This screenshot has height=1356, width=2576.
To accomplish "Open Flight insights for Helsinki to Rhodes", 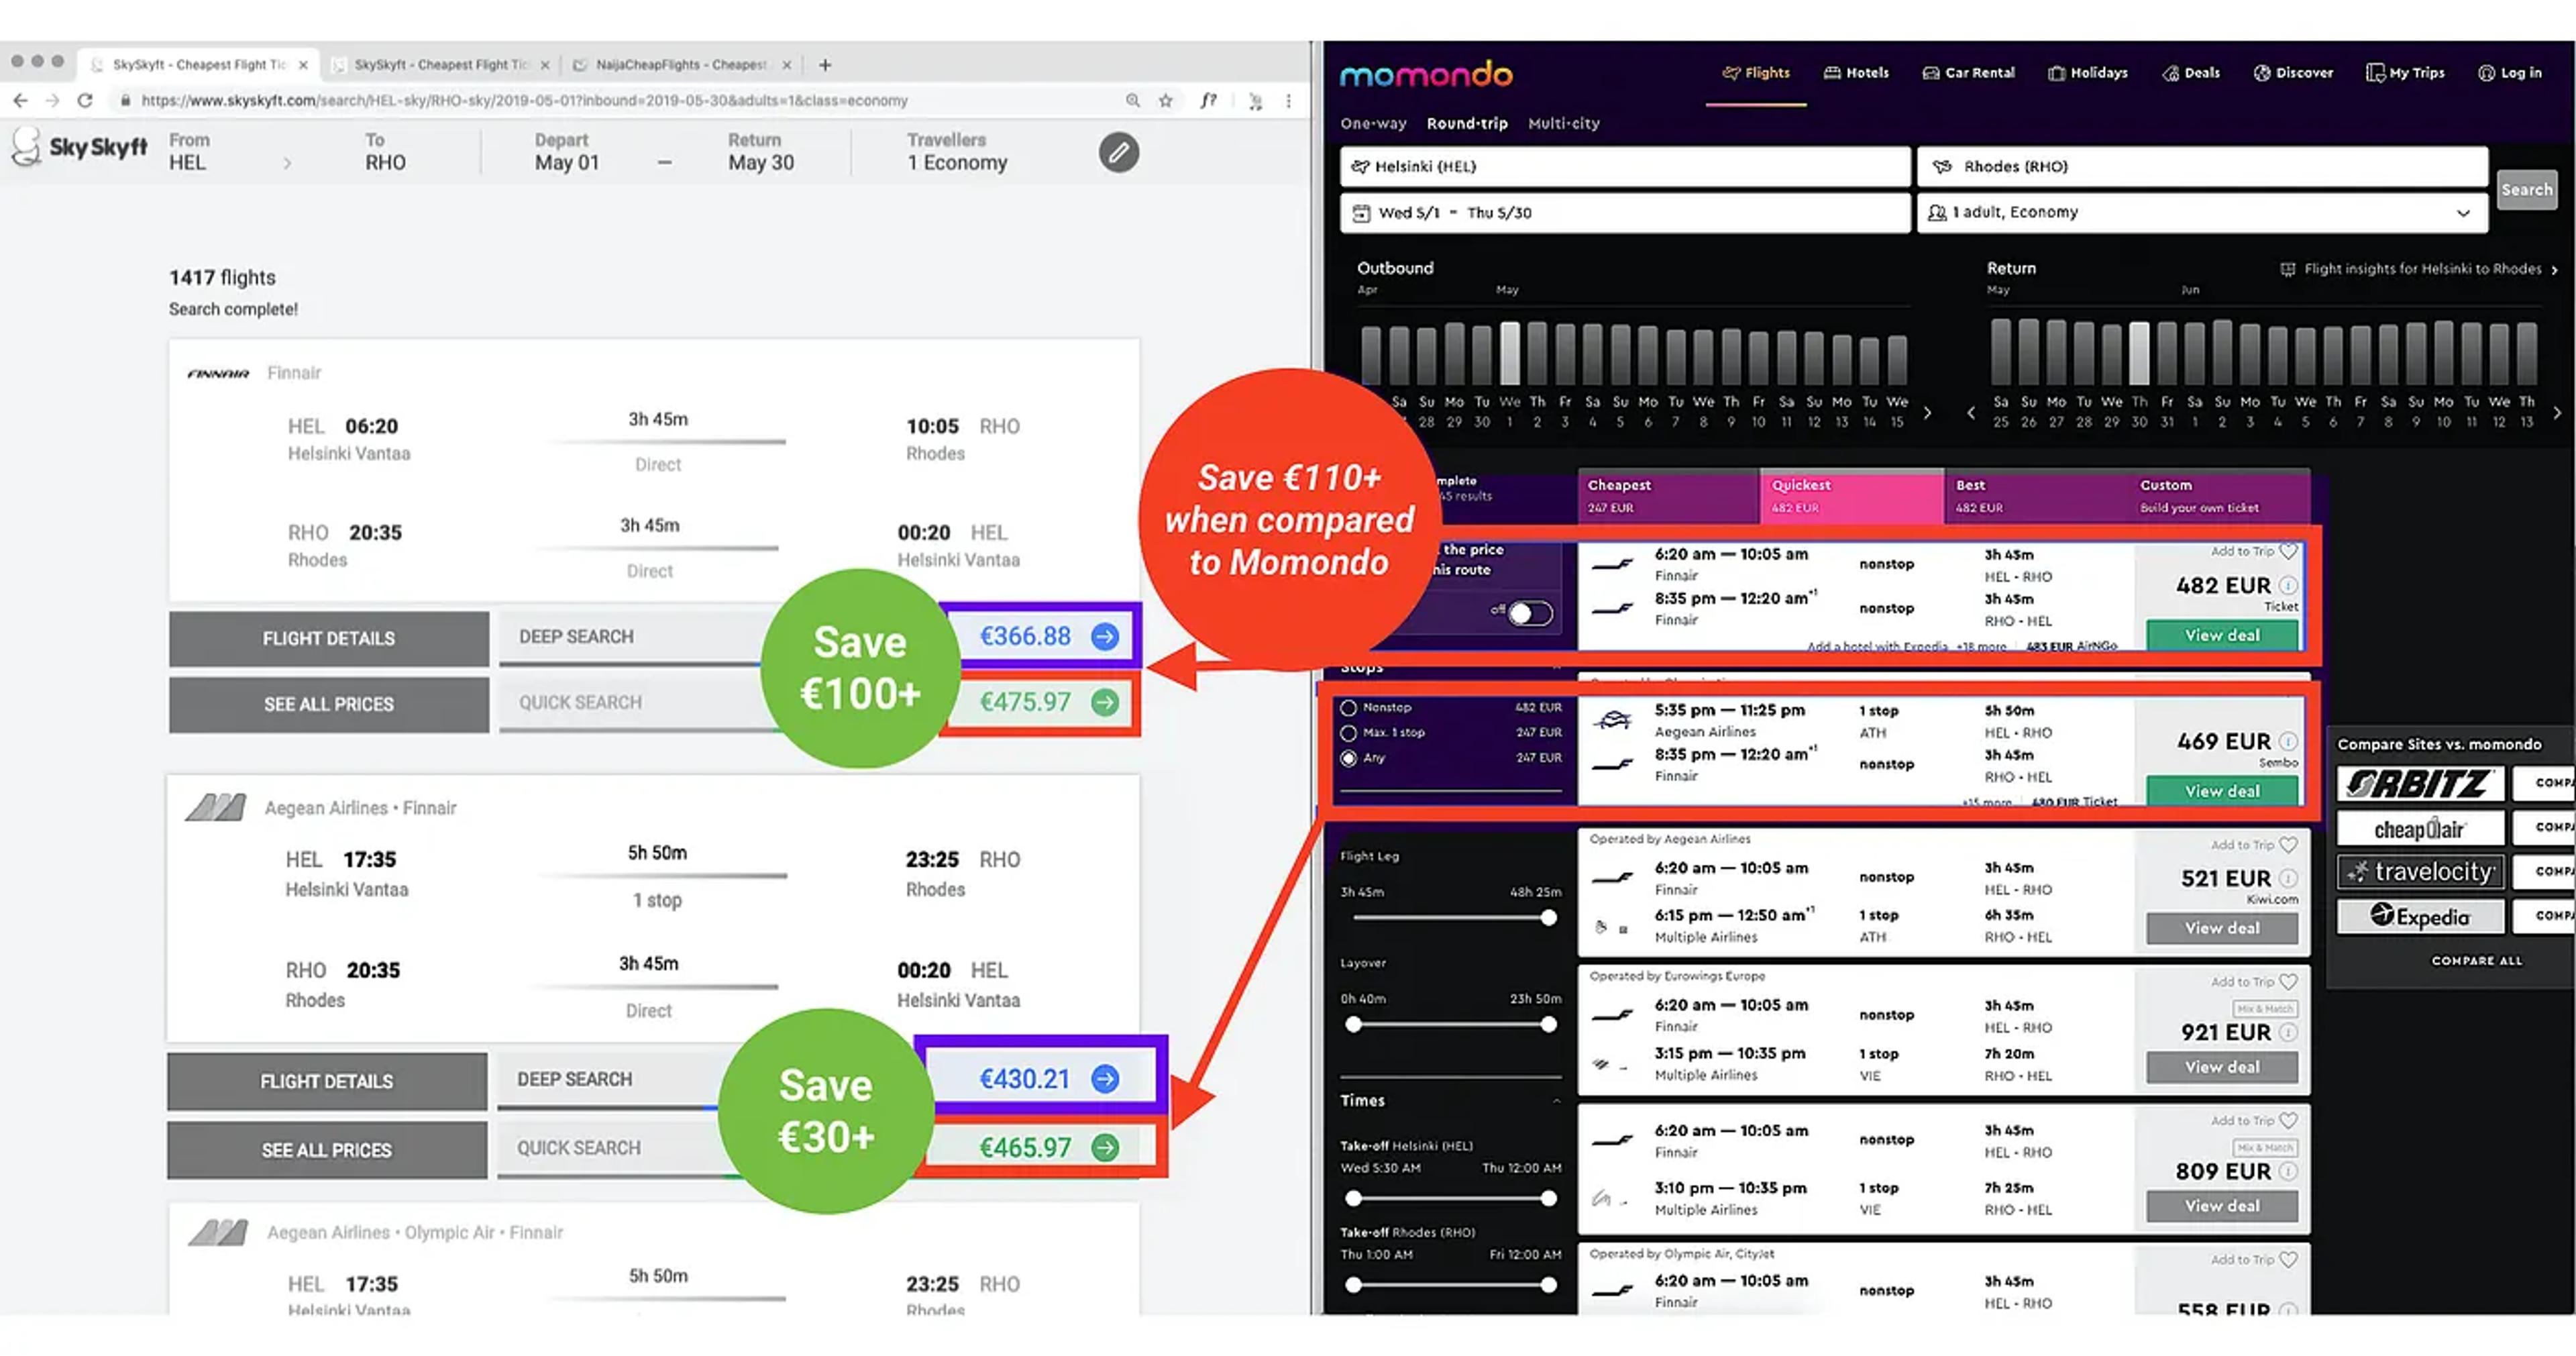I will tap(2420, 269).
